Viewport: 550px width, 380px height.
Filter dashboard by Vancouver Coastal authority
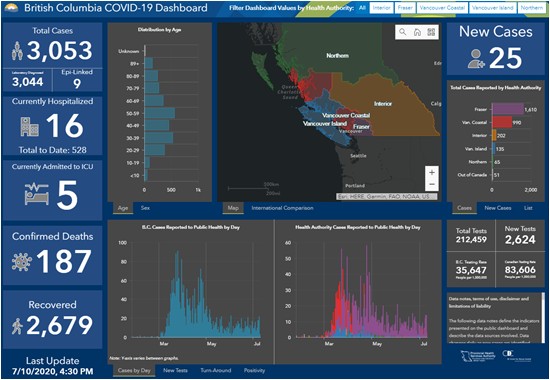tap(442, 8)
